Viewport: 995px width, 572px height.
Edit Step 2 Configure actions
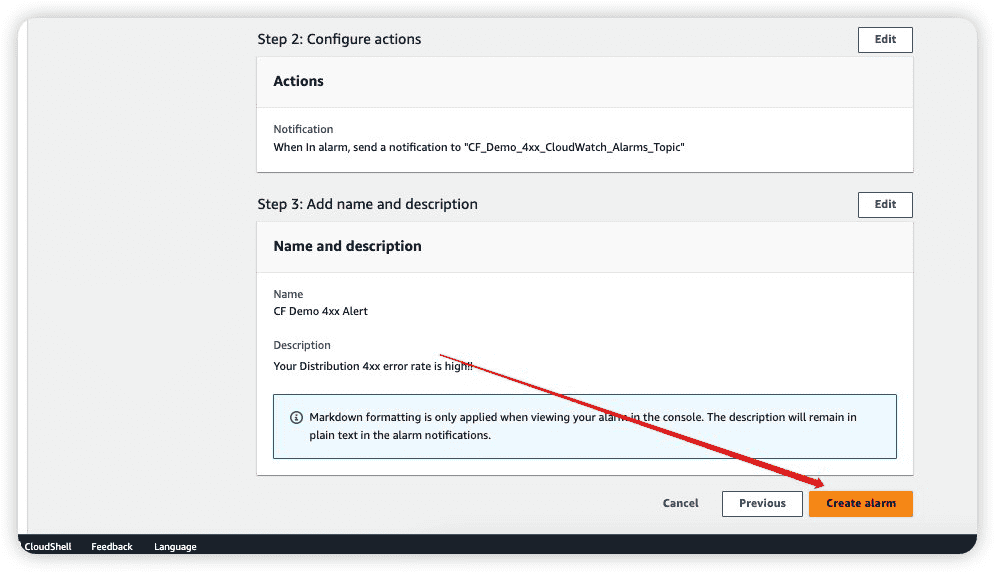885,39
